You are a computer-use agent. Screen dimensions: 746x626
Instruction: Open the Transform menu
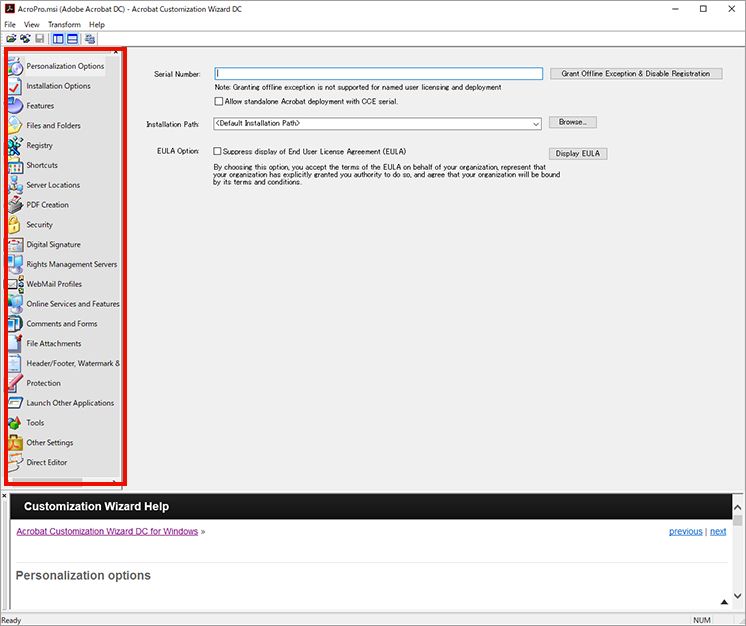(64, 25)
